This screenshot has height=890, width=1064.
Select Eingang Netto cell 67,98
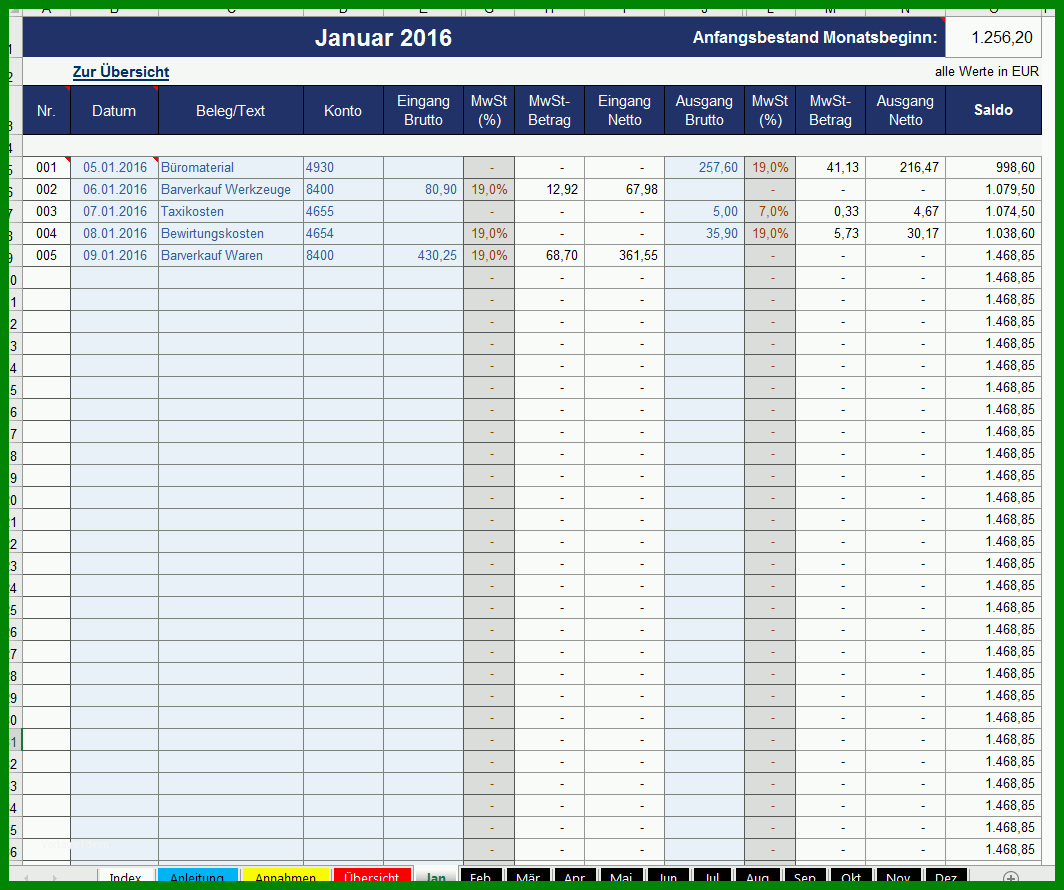click(x=624, y=190)
